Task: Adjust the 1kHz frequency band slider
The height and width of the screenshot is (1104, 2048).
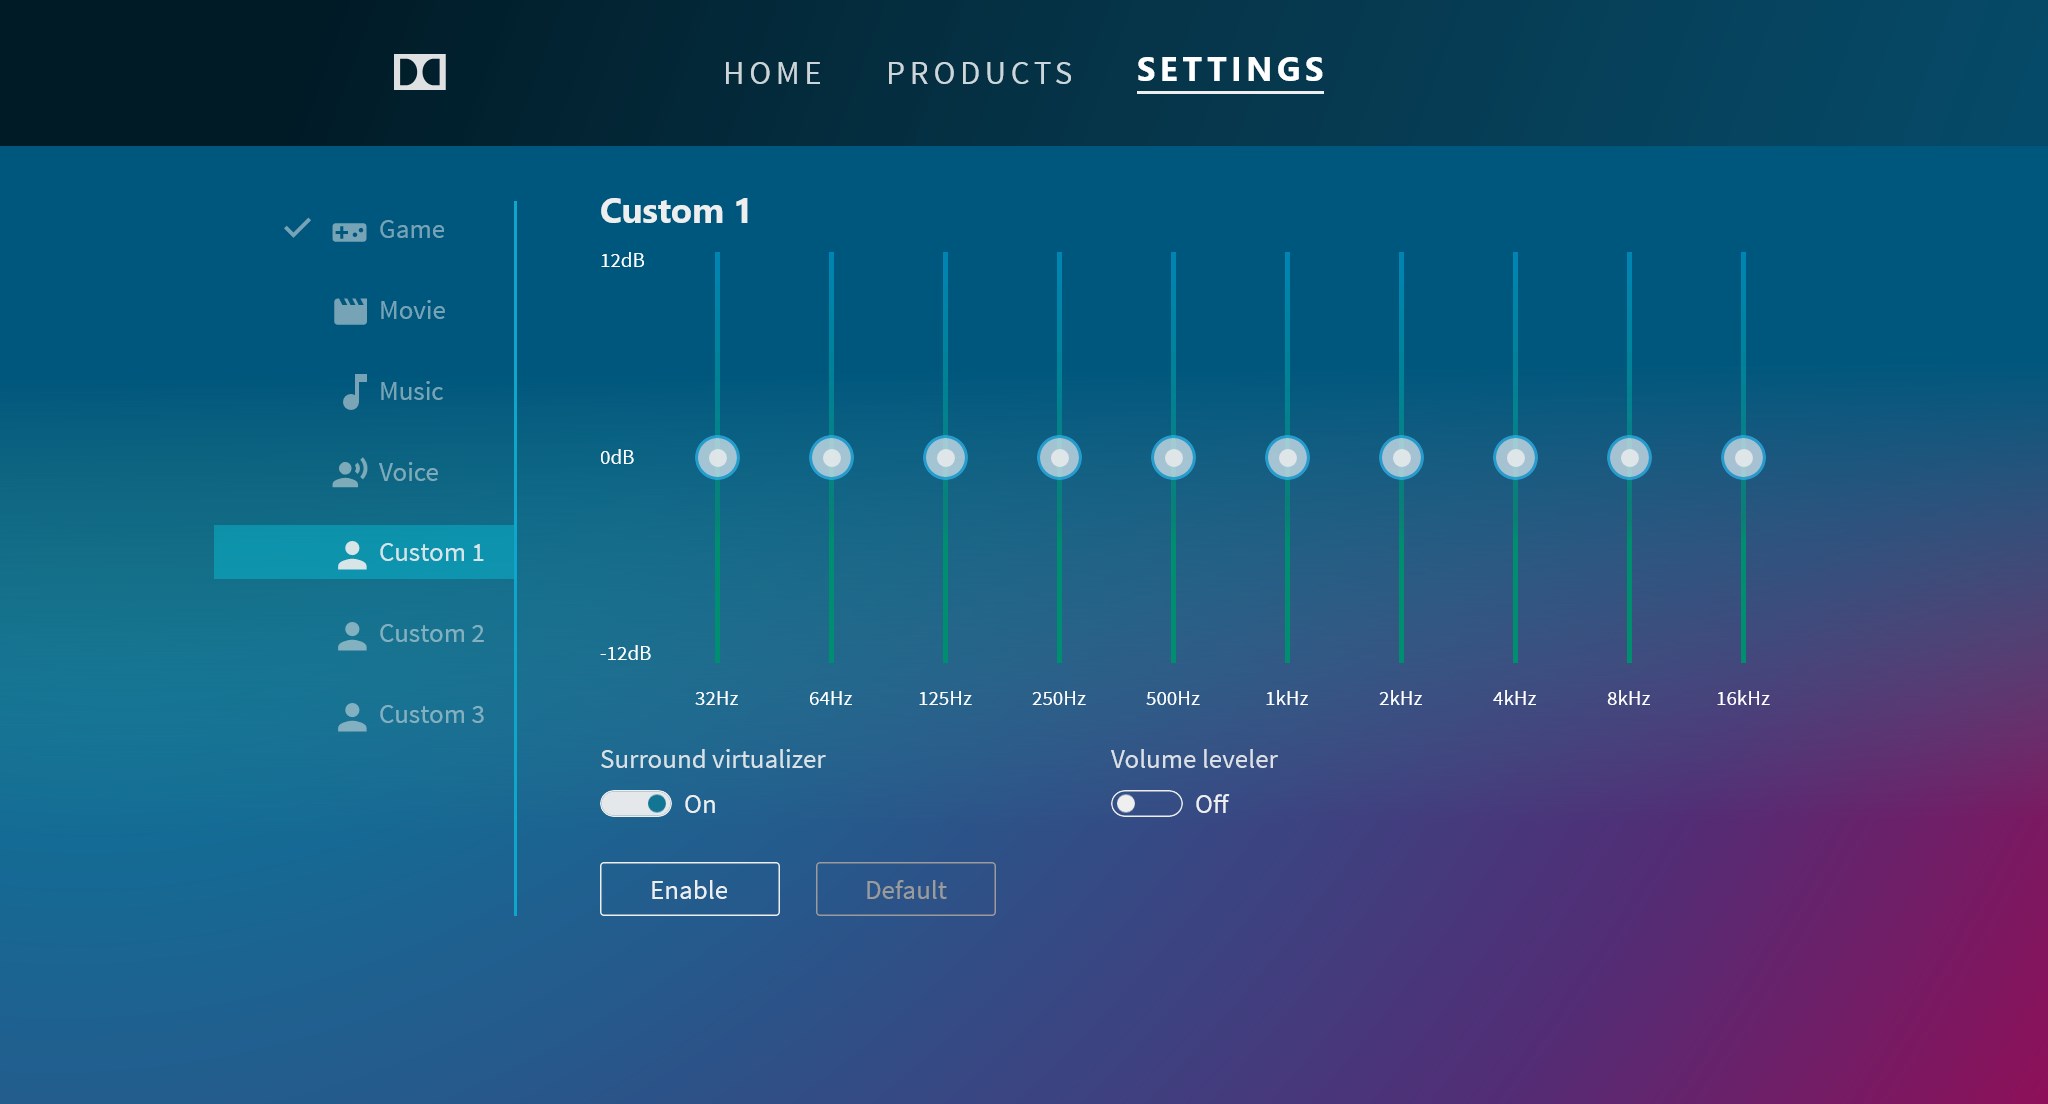Action: click(1284, 455)
